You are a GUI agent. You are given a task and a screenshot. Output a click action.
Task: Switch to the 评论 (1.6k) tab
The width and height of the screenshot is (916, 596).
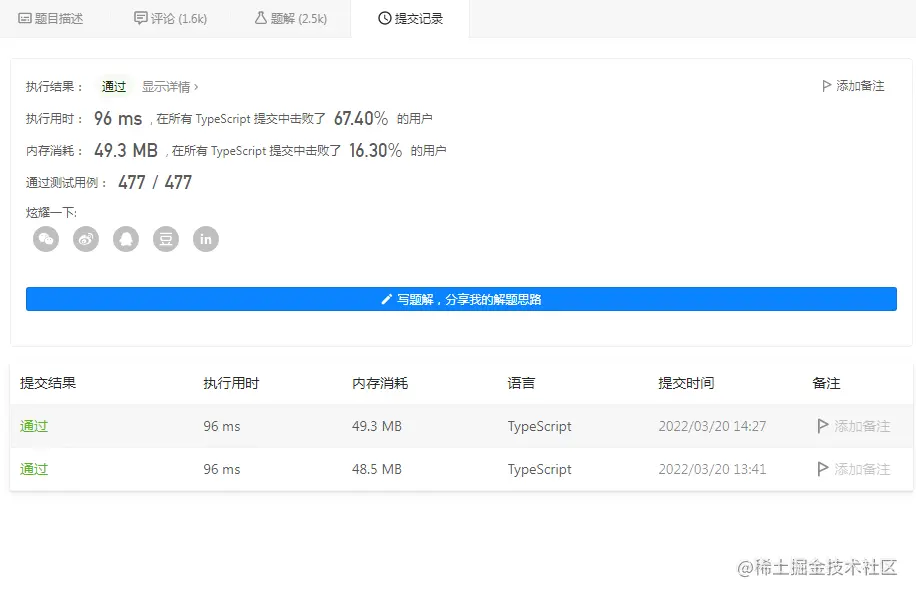tap(171, 19)
